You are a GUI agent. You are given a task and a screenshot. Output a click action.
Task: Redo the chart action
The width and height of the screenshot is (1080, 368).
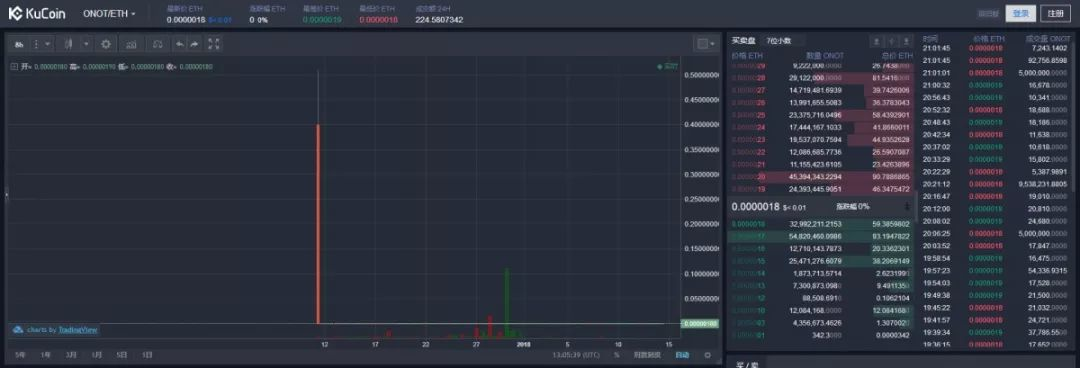[194, 44]
